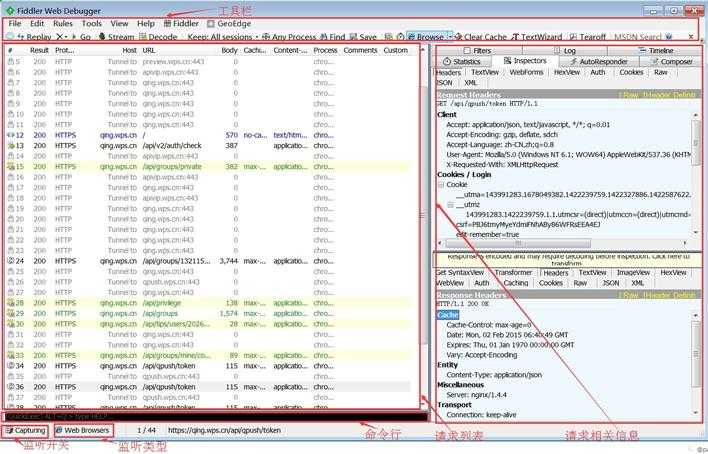Click the Fiddler menu item with icon

click(x=181, y=23)
